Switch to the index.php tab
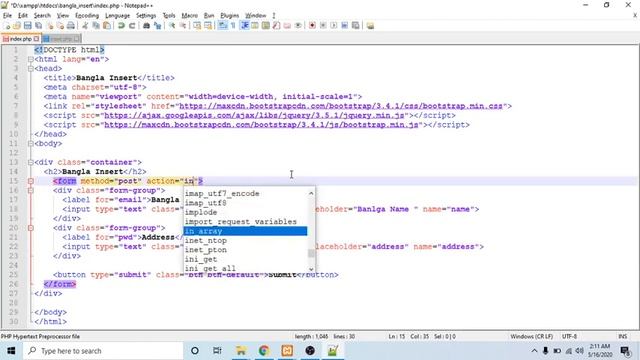Screen dimensions: 640x360 click(20, 39)
